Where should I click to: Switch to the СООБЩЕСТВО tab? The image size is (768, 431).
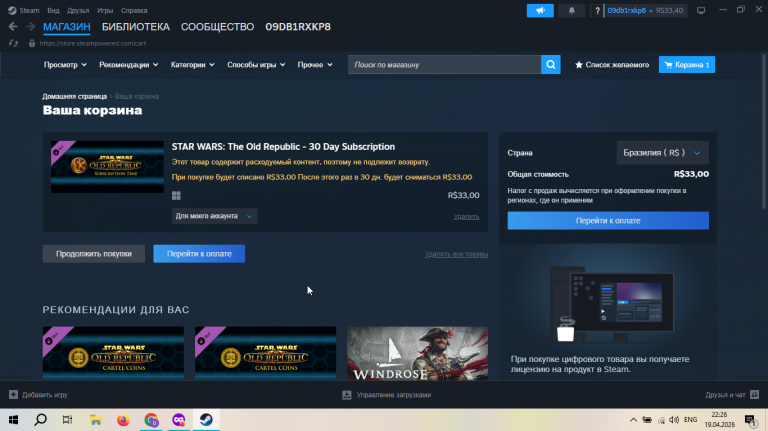pyautogui.click(x=217, y=27)
